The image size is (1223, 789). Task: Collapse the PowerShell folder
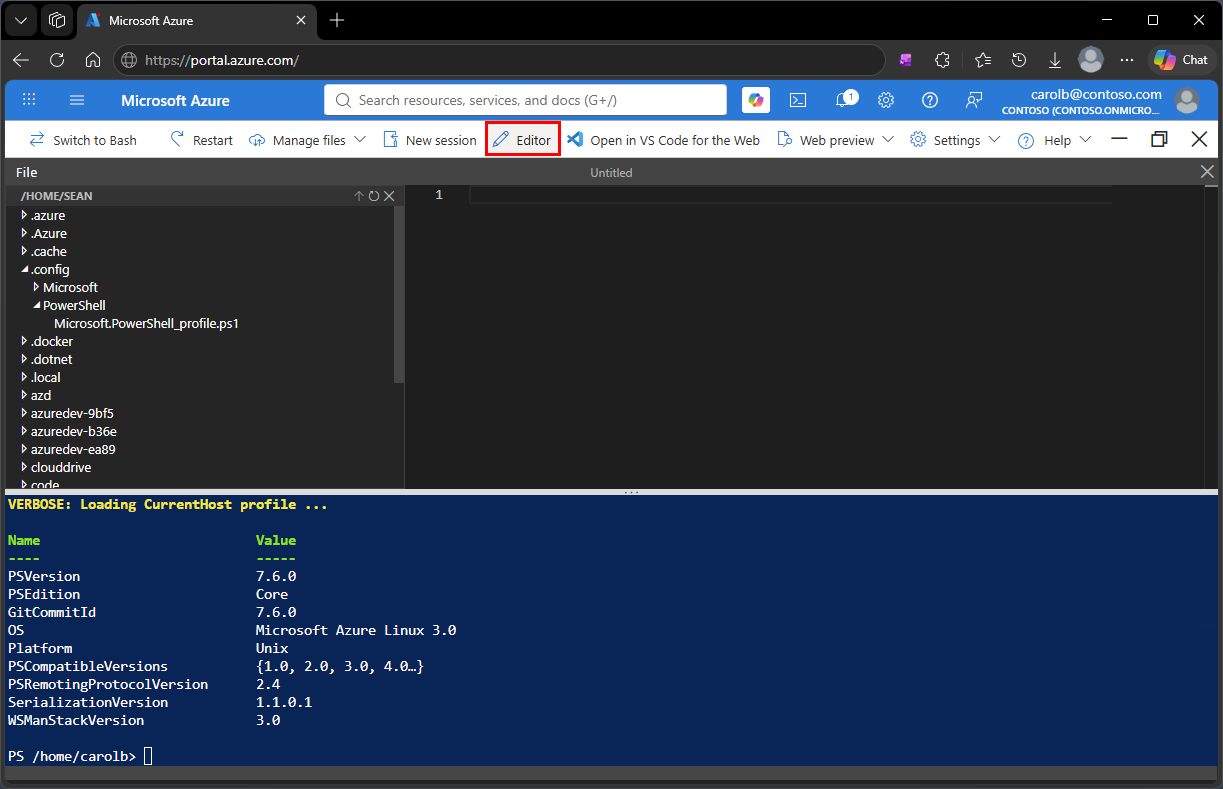point(37,305)
